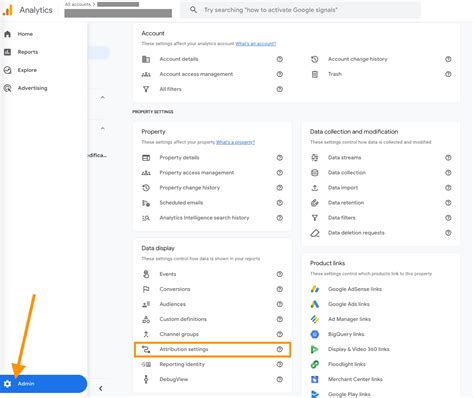This screenshot has width=474, height=398.
Task: Collapse the lower section chevron in side panel
Action: point(103,128)
